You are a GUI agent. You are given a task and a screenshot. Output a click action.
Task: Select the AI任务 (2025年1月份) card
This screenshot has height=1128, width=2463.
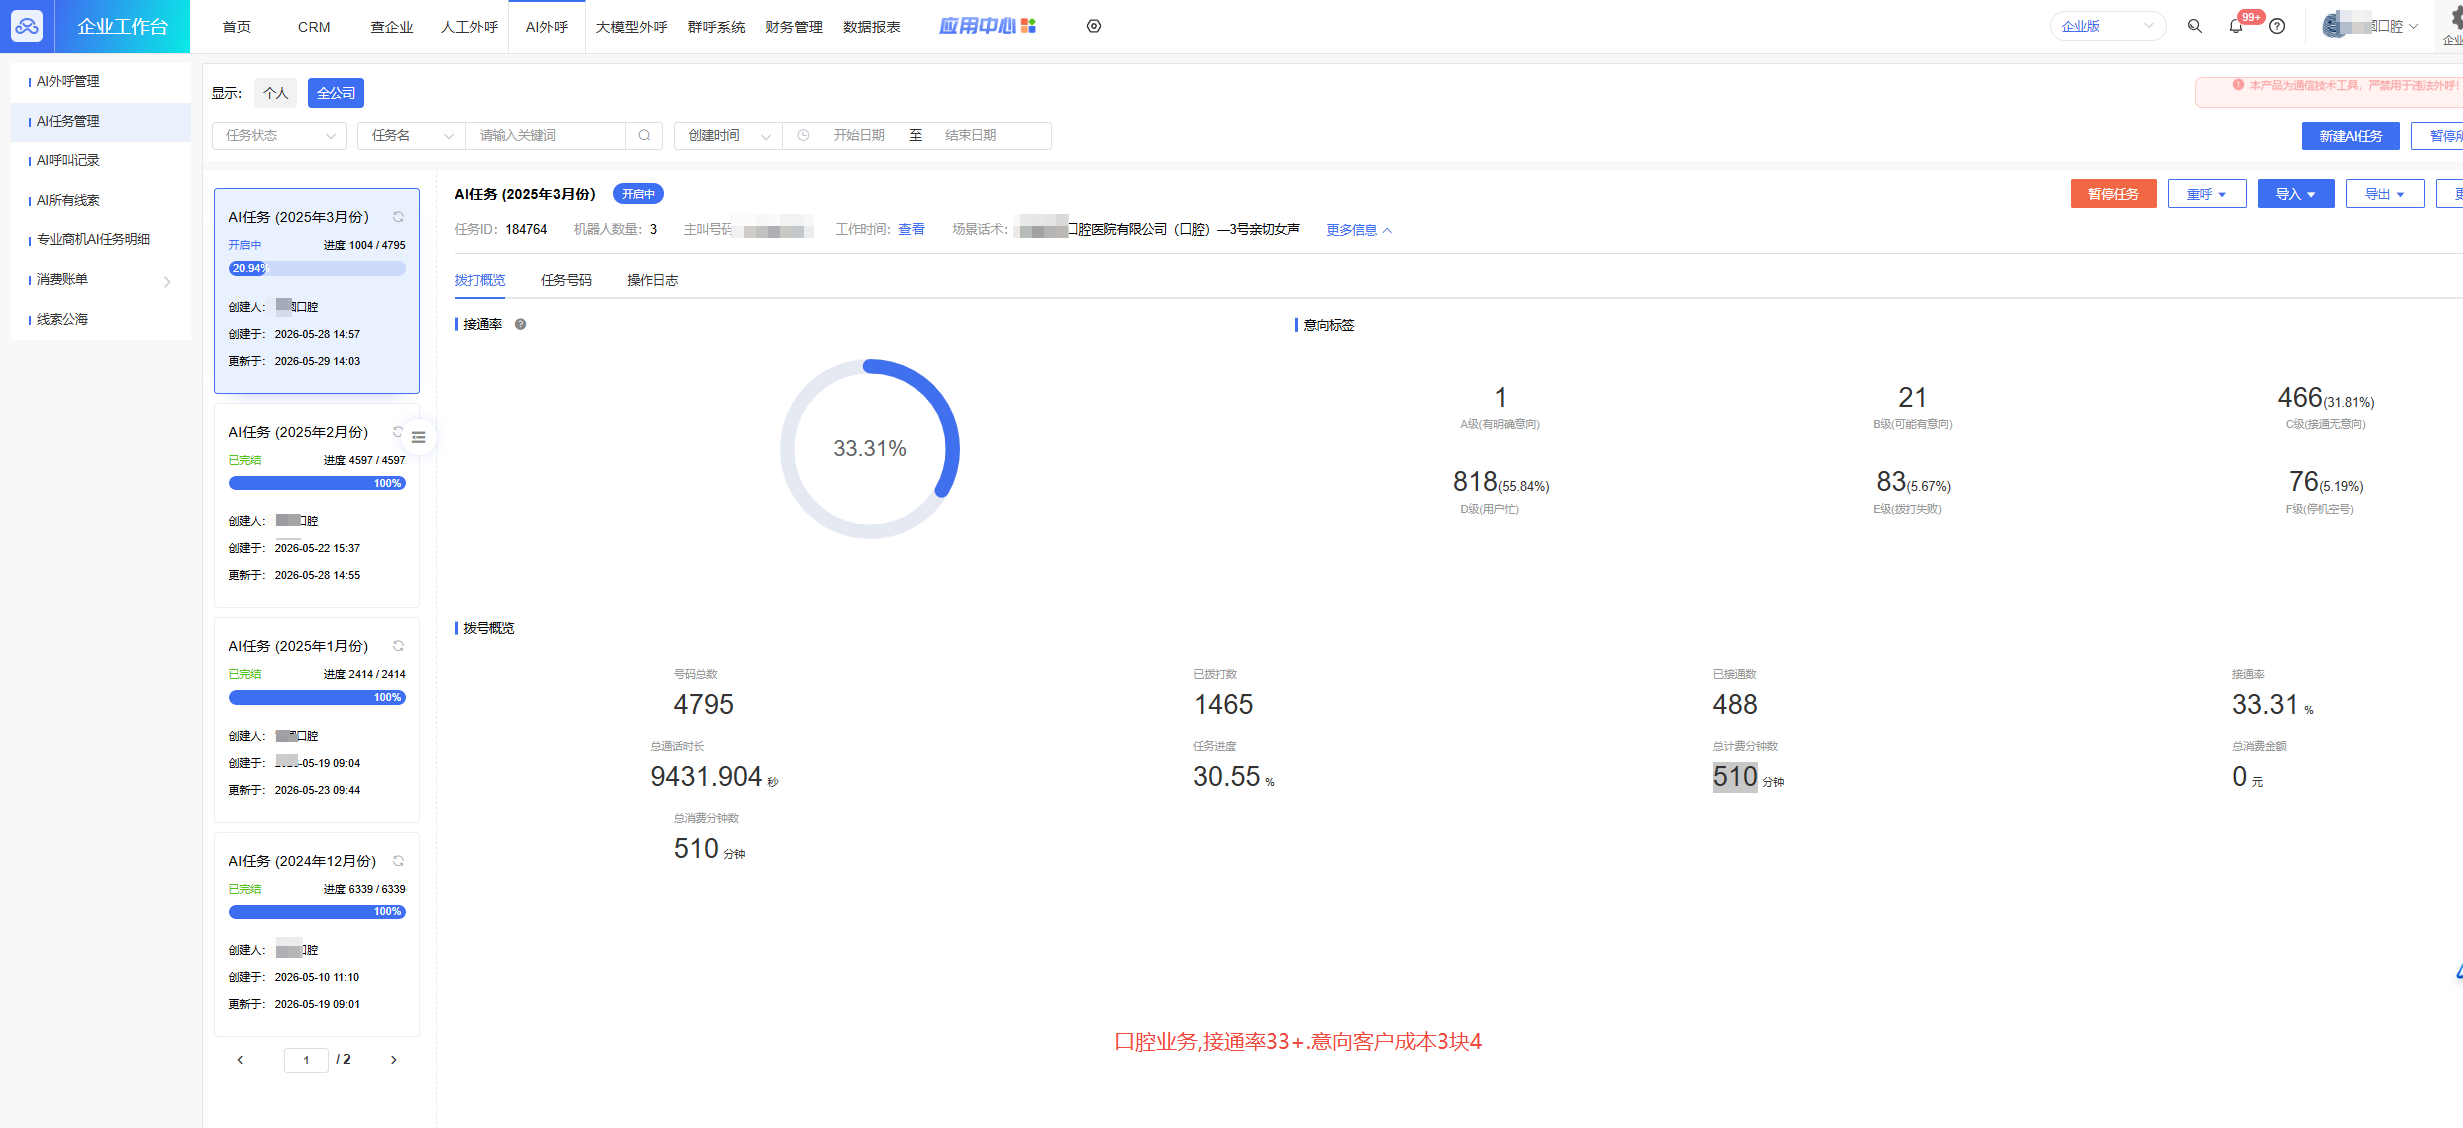pyautogui.click(x=317, y=720)
